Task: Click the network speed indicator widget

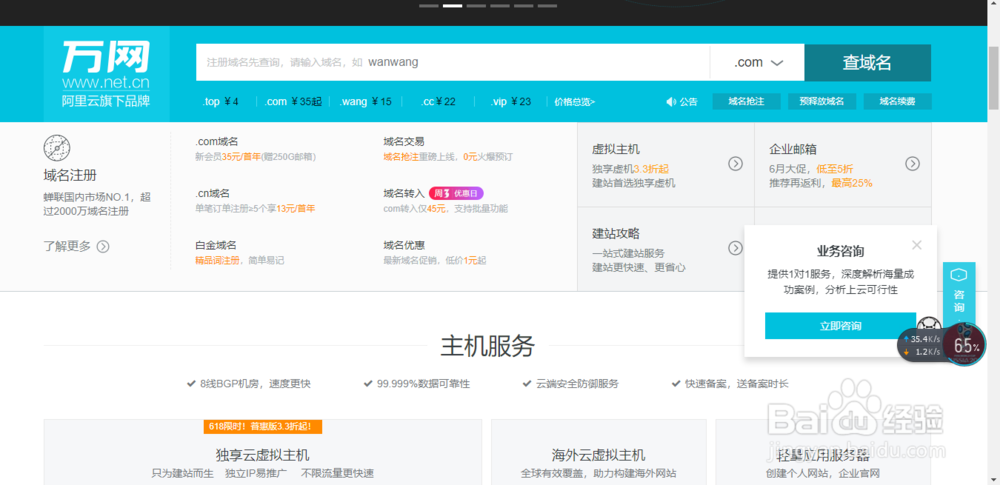Action: pos(921,345)
